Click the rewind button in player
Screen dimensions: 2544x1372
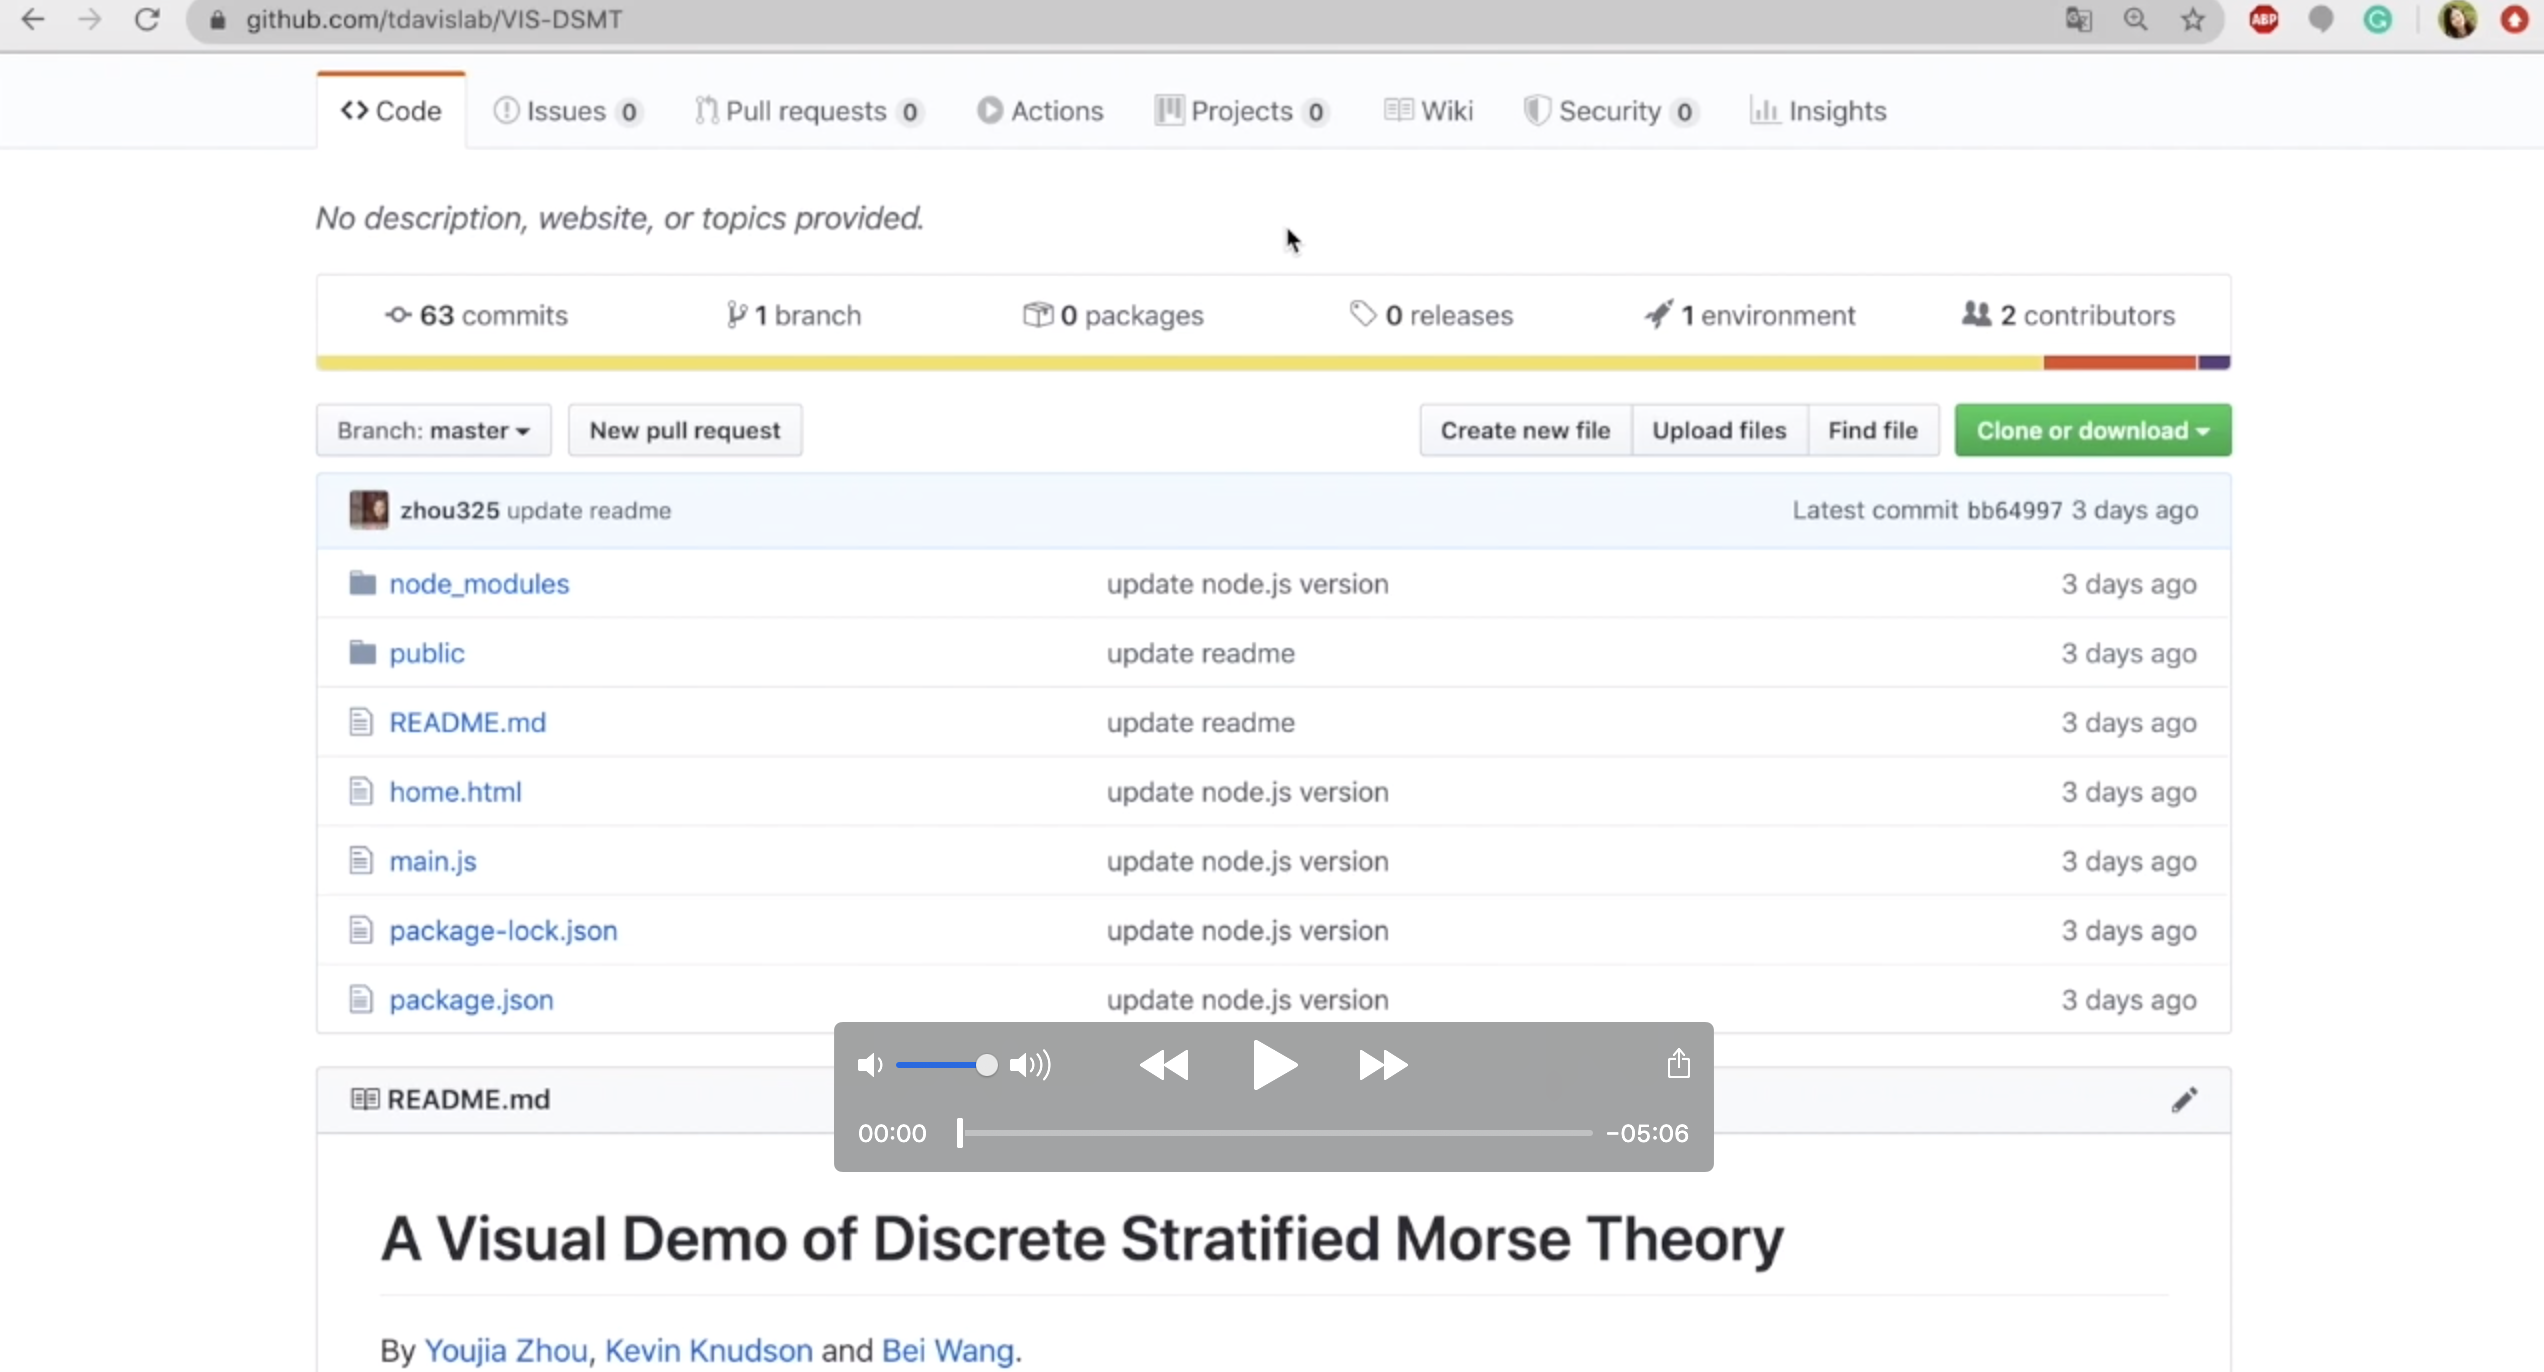click(1164, 1065)
